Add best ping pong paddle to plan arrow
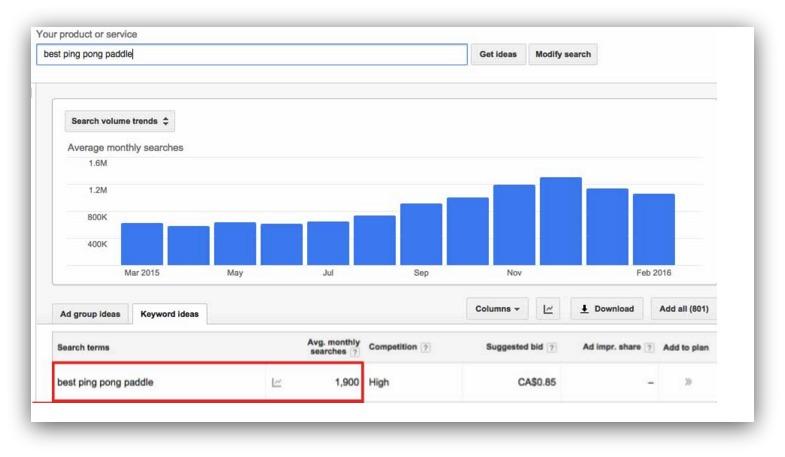This screenshot has height=457, width=785. (688, 382)
